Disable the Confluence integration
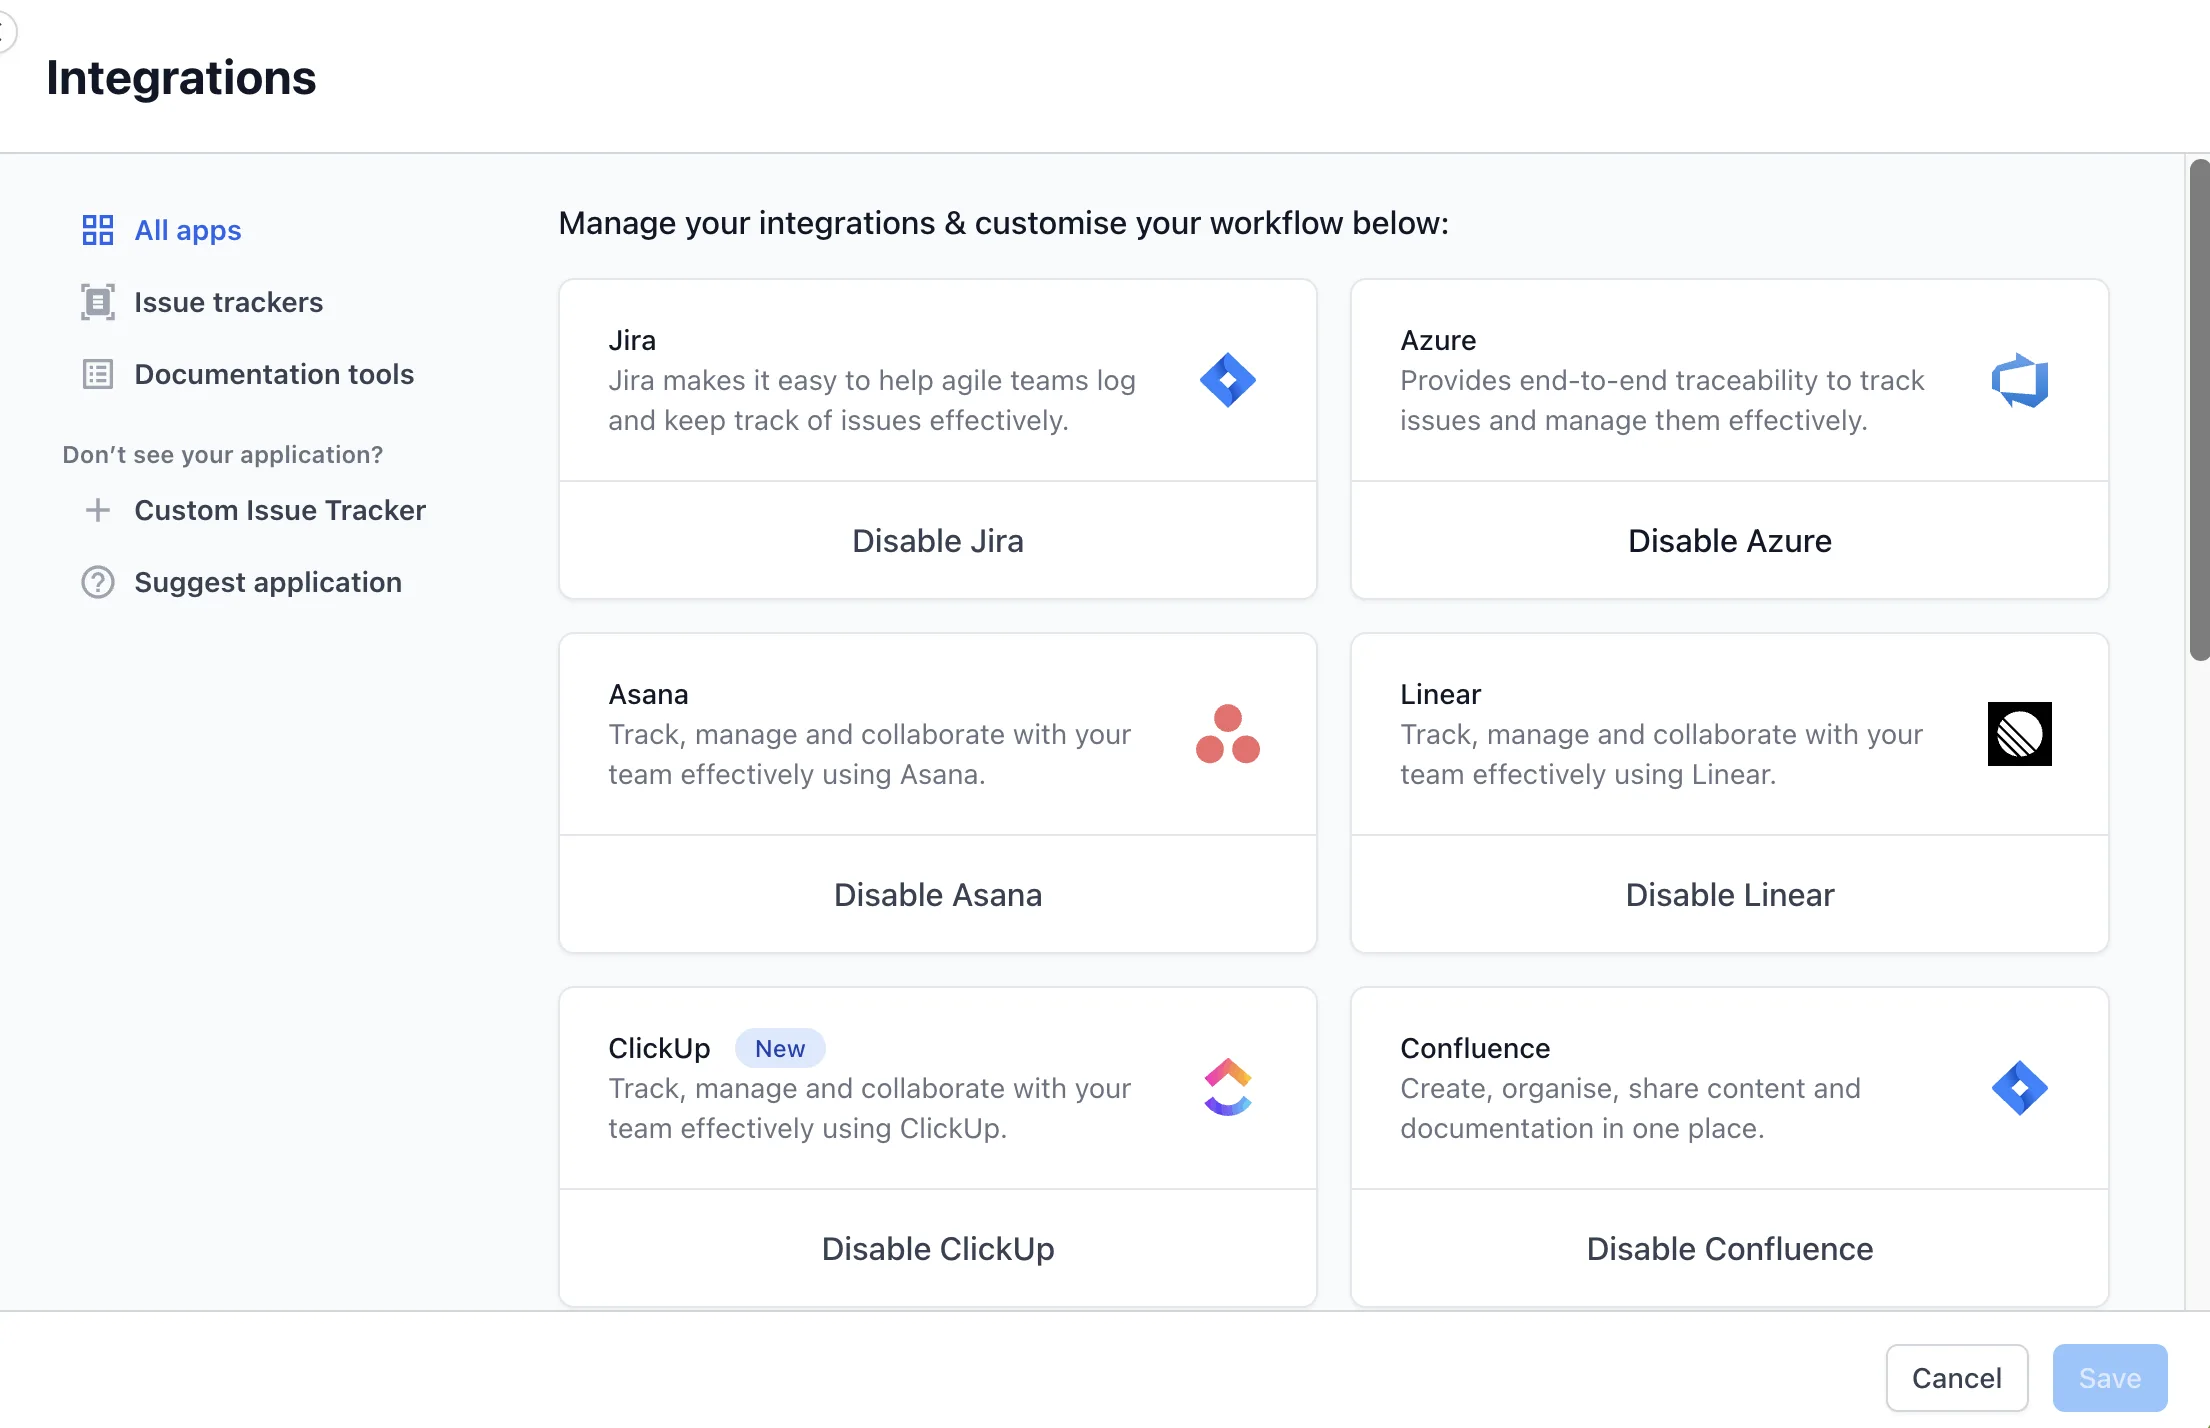 [1729, 1249]
